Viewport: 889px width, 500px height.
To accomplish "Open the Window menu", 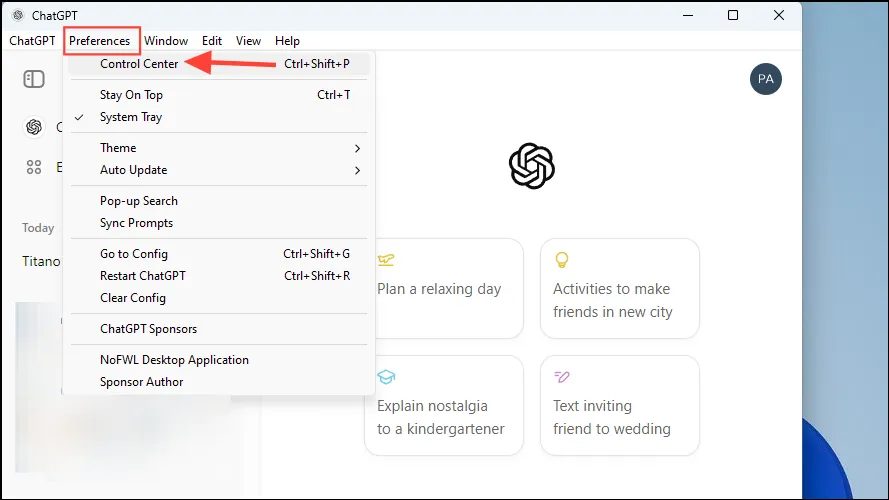I will [x=166, y=41].
